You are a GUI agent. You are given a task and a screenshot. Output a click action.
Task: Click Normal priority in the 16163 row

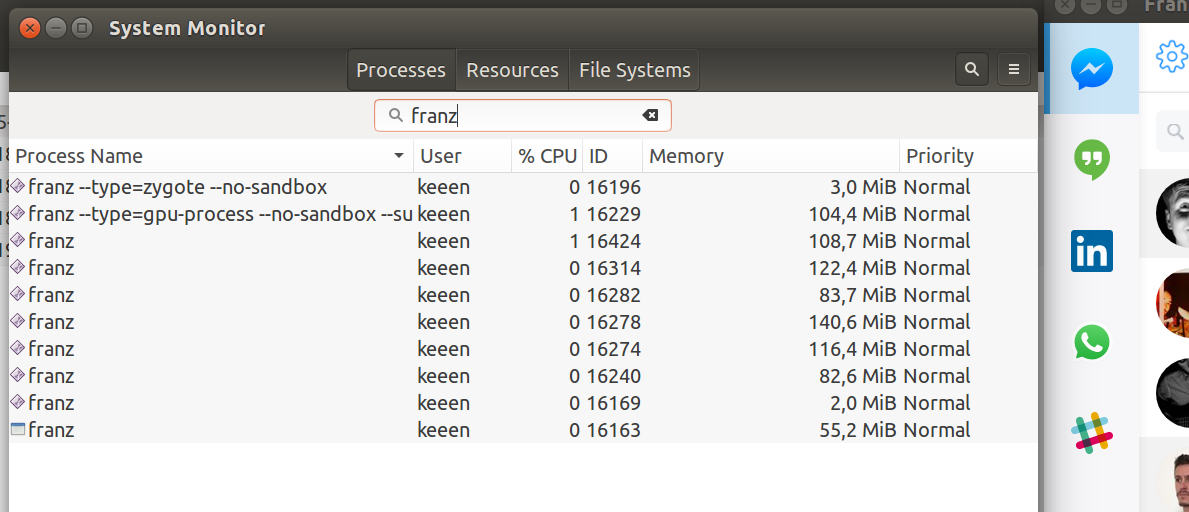coord(936,430)
